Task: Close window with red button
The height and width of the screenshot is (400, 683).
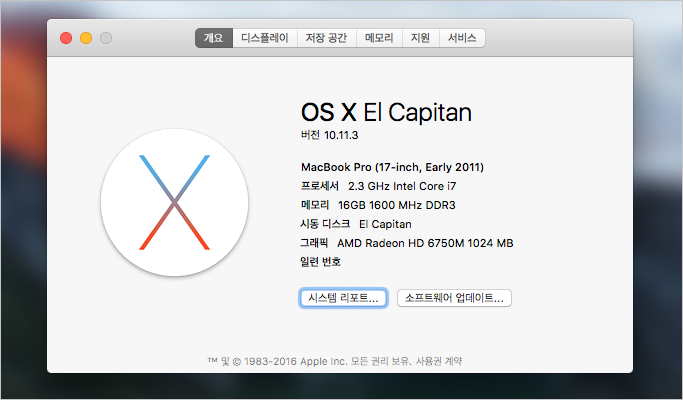Action: tap(66, 38)
